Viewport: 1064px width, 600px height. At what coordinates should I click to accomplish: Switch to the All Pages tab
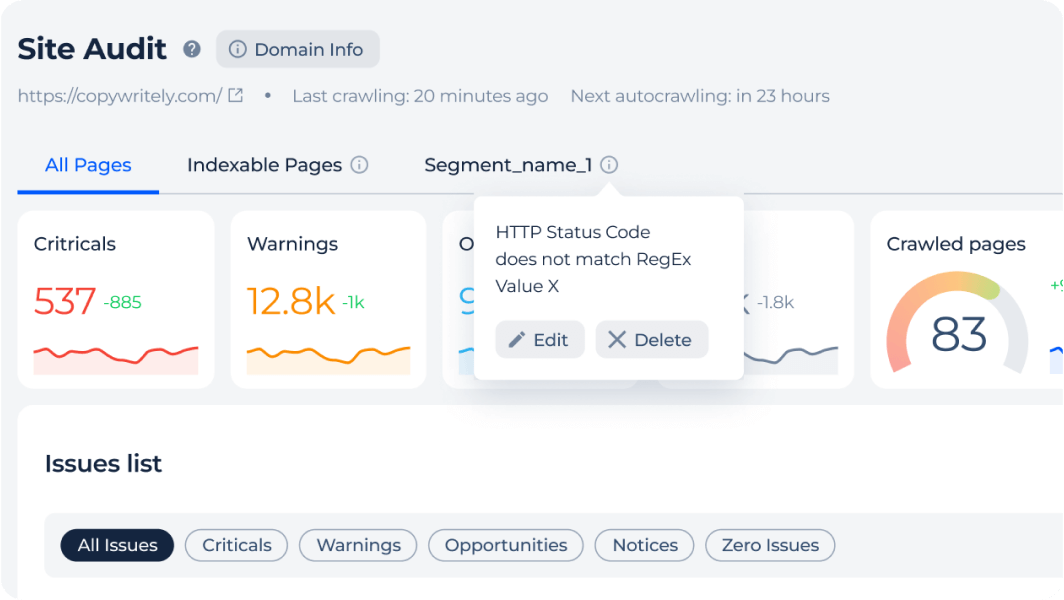pyautogui.click(x=88, y=165)
